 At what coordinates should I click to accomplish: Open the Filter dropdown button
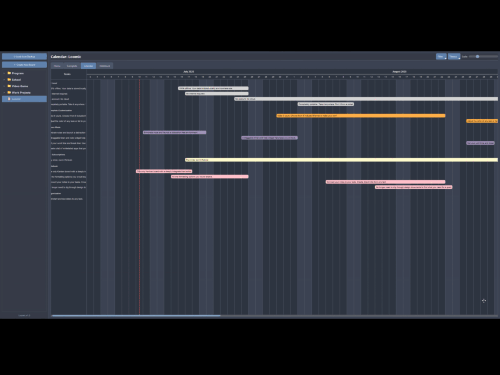click(x=441, y=57)
